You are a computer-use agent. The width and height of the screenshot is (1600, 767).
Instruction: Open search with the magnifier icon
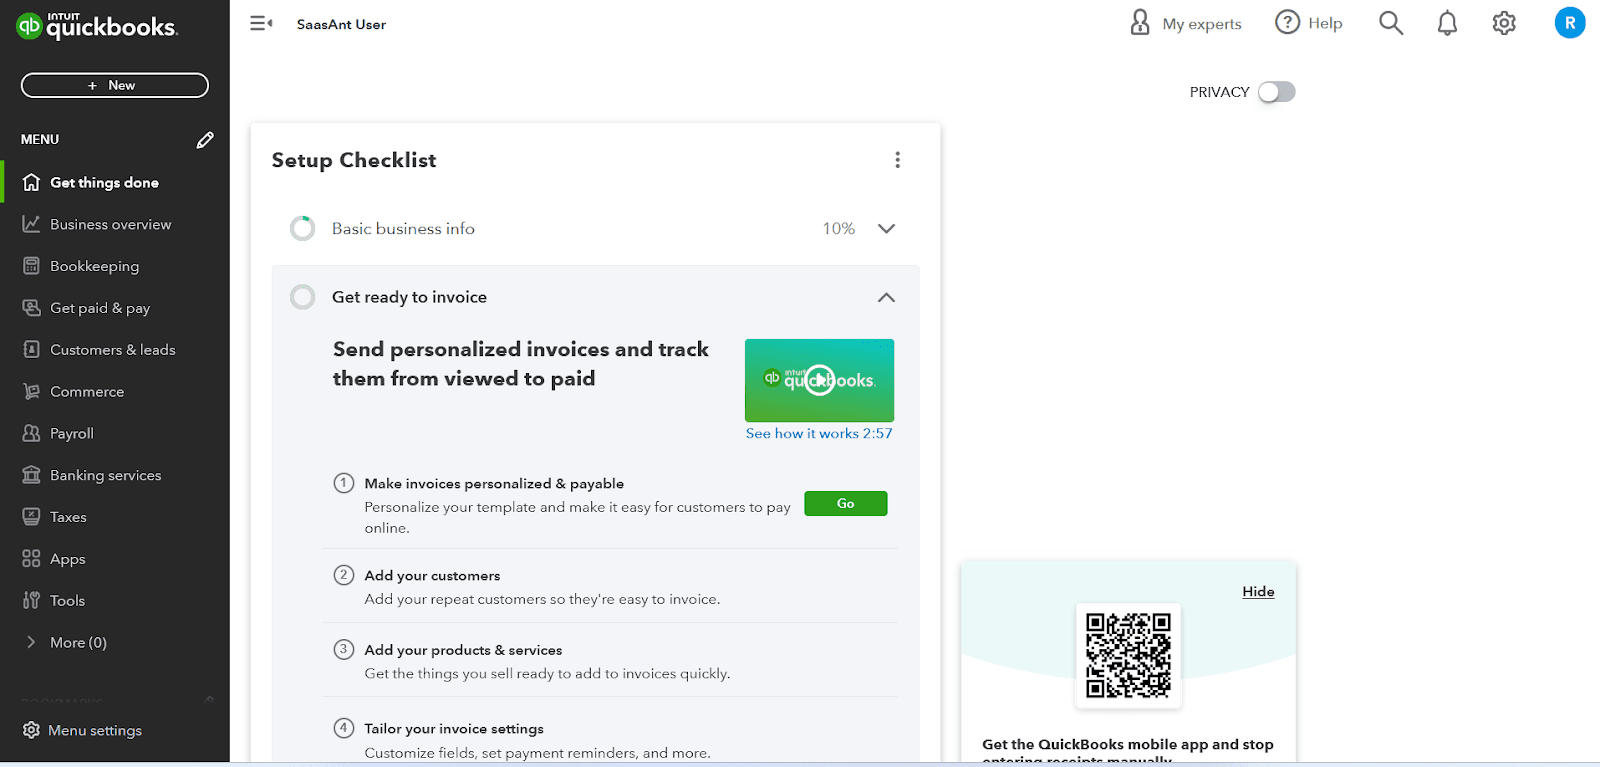point(1391,23)
